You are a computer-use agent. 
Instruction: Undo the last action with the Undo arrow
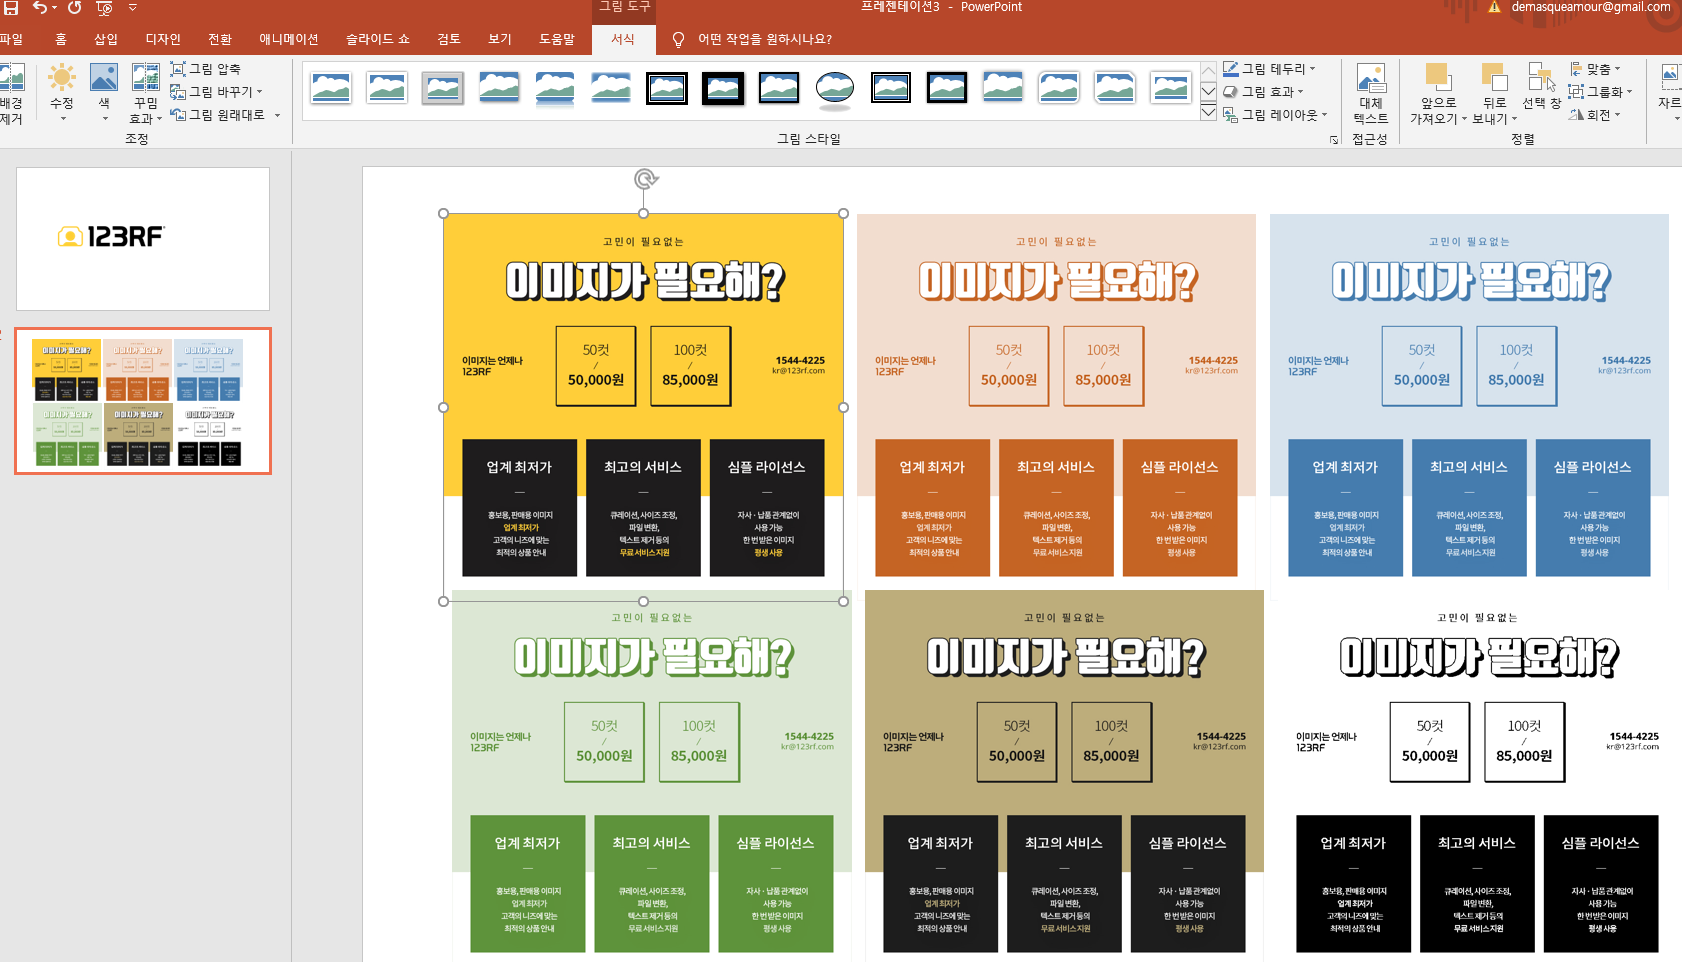pyautogui.click(x=39, y=8)
